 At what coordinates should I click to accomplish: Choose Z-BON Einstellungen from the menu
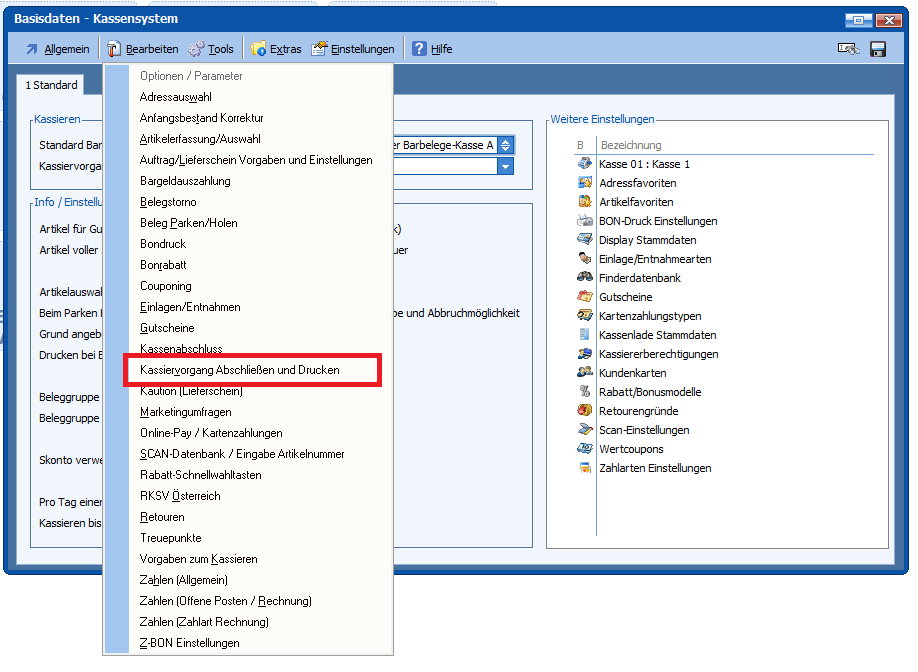coord(190,643)
